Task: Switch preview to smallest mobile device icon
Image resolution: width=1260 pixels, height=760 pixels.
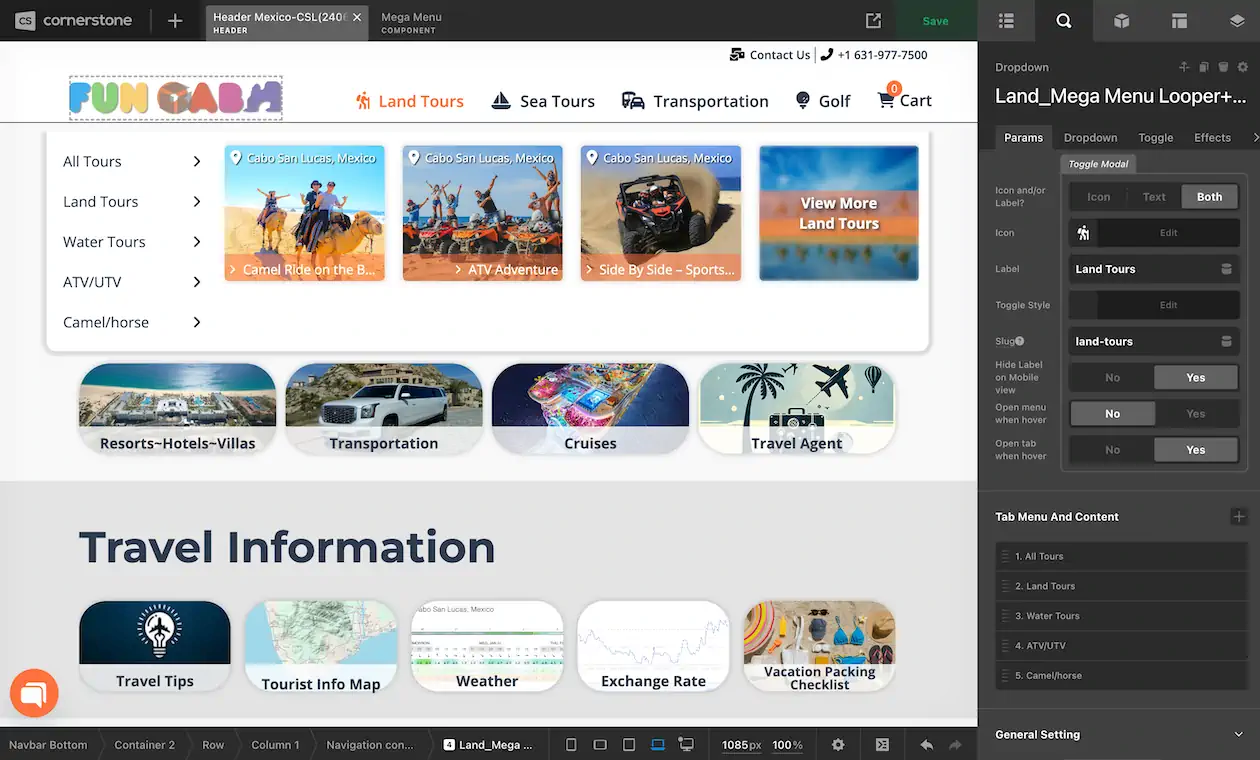Action: 571,745
